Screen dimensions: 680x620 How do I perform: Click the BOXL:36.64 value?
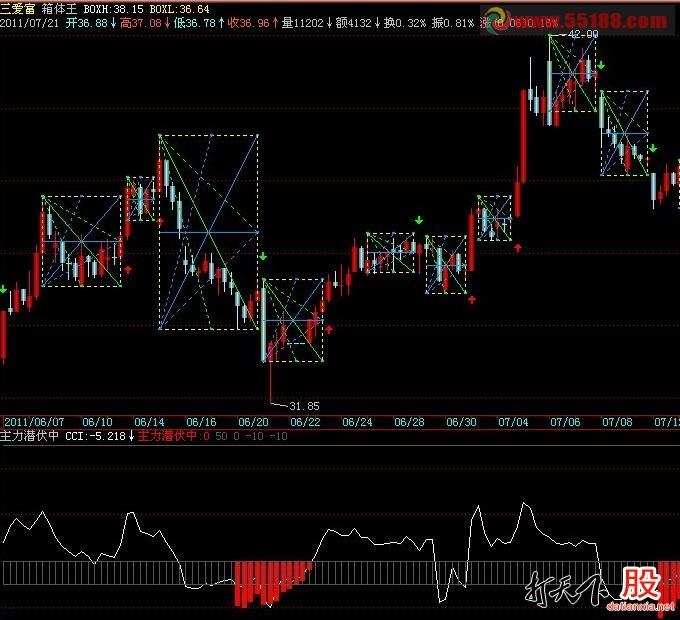(179, 9)
